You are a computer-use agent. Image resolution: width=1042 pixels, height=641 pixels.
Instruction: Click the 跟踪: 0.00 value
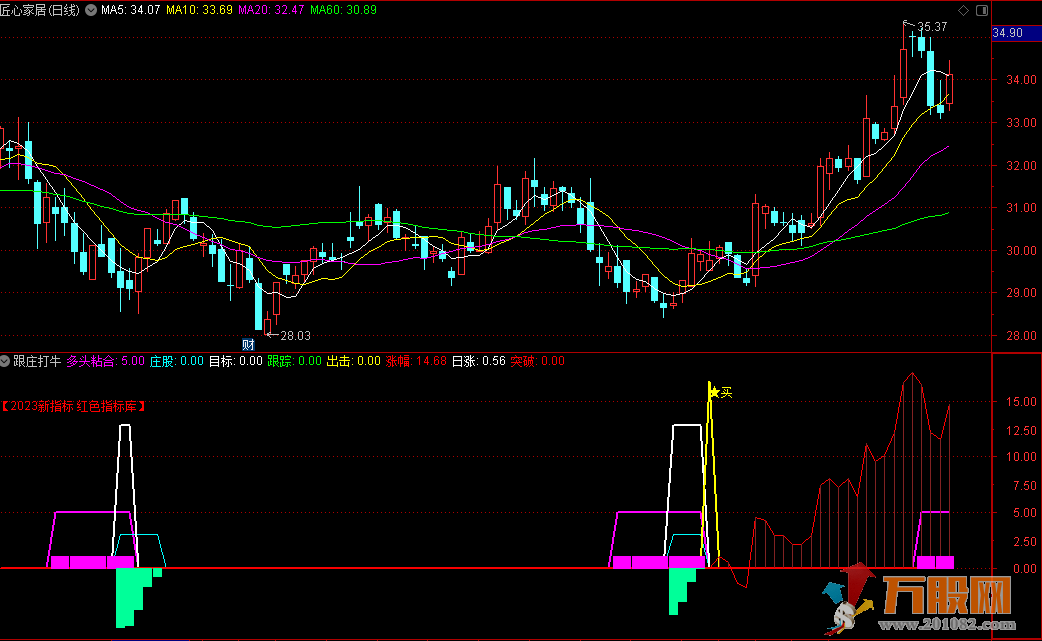[x=294, y=361]
